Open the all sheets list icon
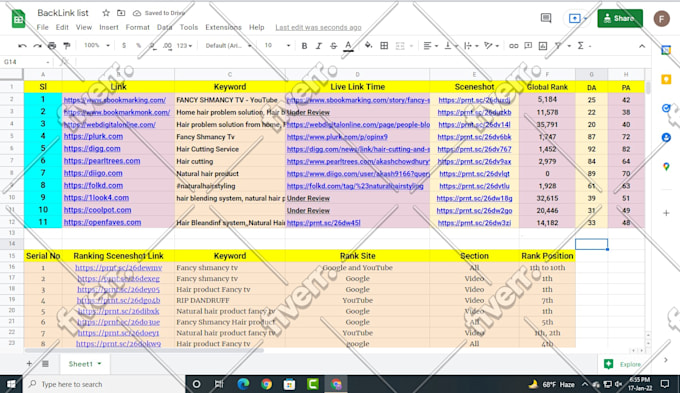The image size is (680, 393). click(x=45, y=364)
